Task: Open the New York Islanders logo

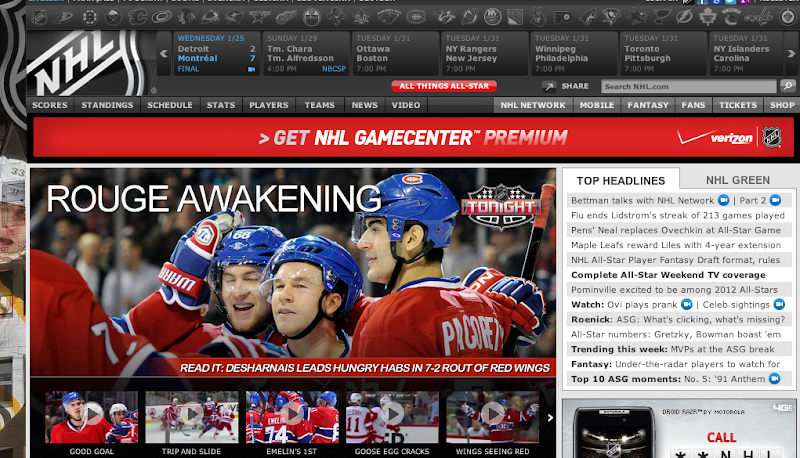Action: 492,17
